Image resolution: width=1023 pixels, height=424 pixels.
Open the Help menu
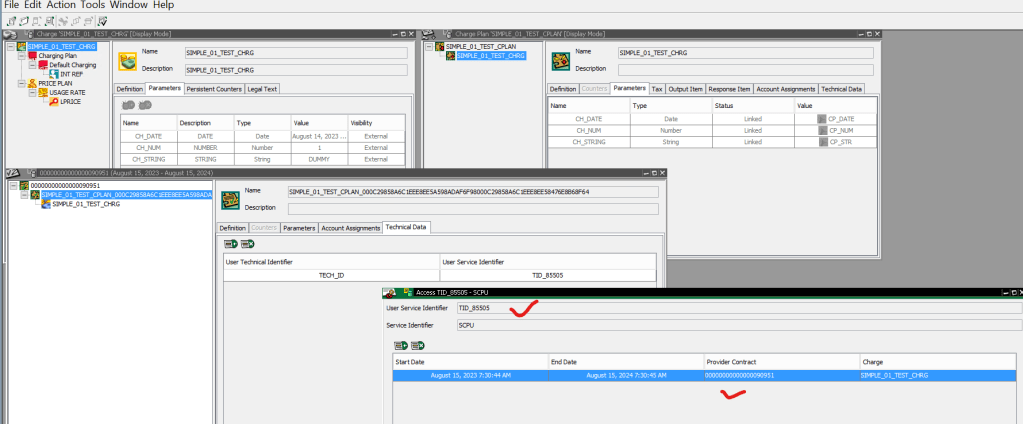coord(164,5)
